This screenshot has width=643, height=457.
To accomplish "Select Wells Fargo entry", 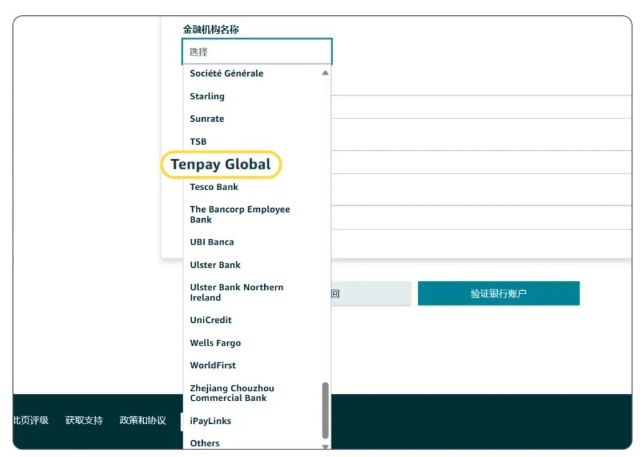I will click(x=215, y=343).
